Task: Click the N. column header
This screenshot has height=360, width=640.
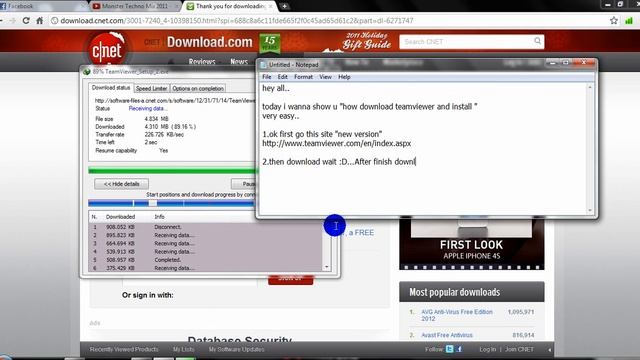Action: [94, 217]
